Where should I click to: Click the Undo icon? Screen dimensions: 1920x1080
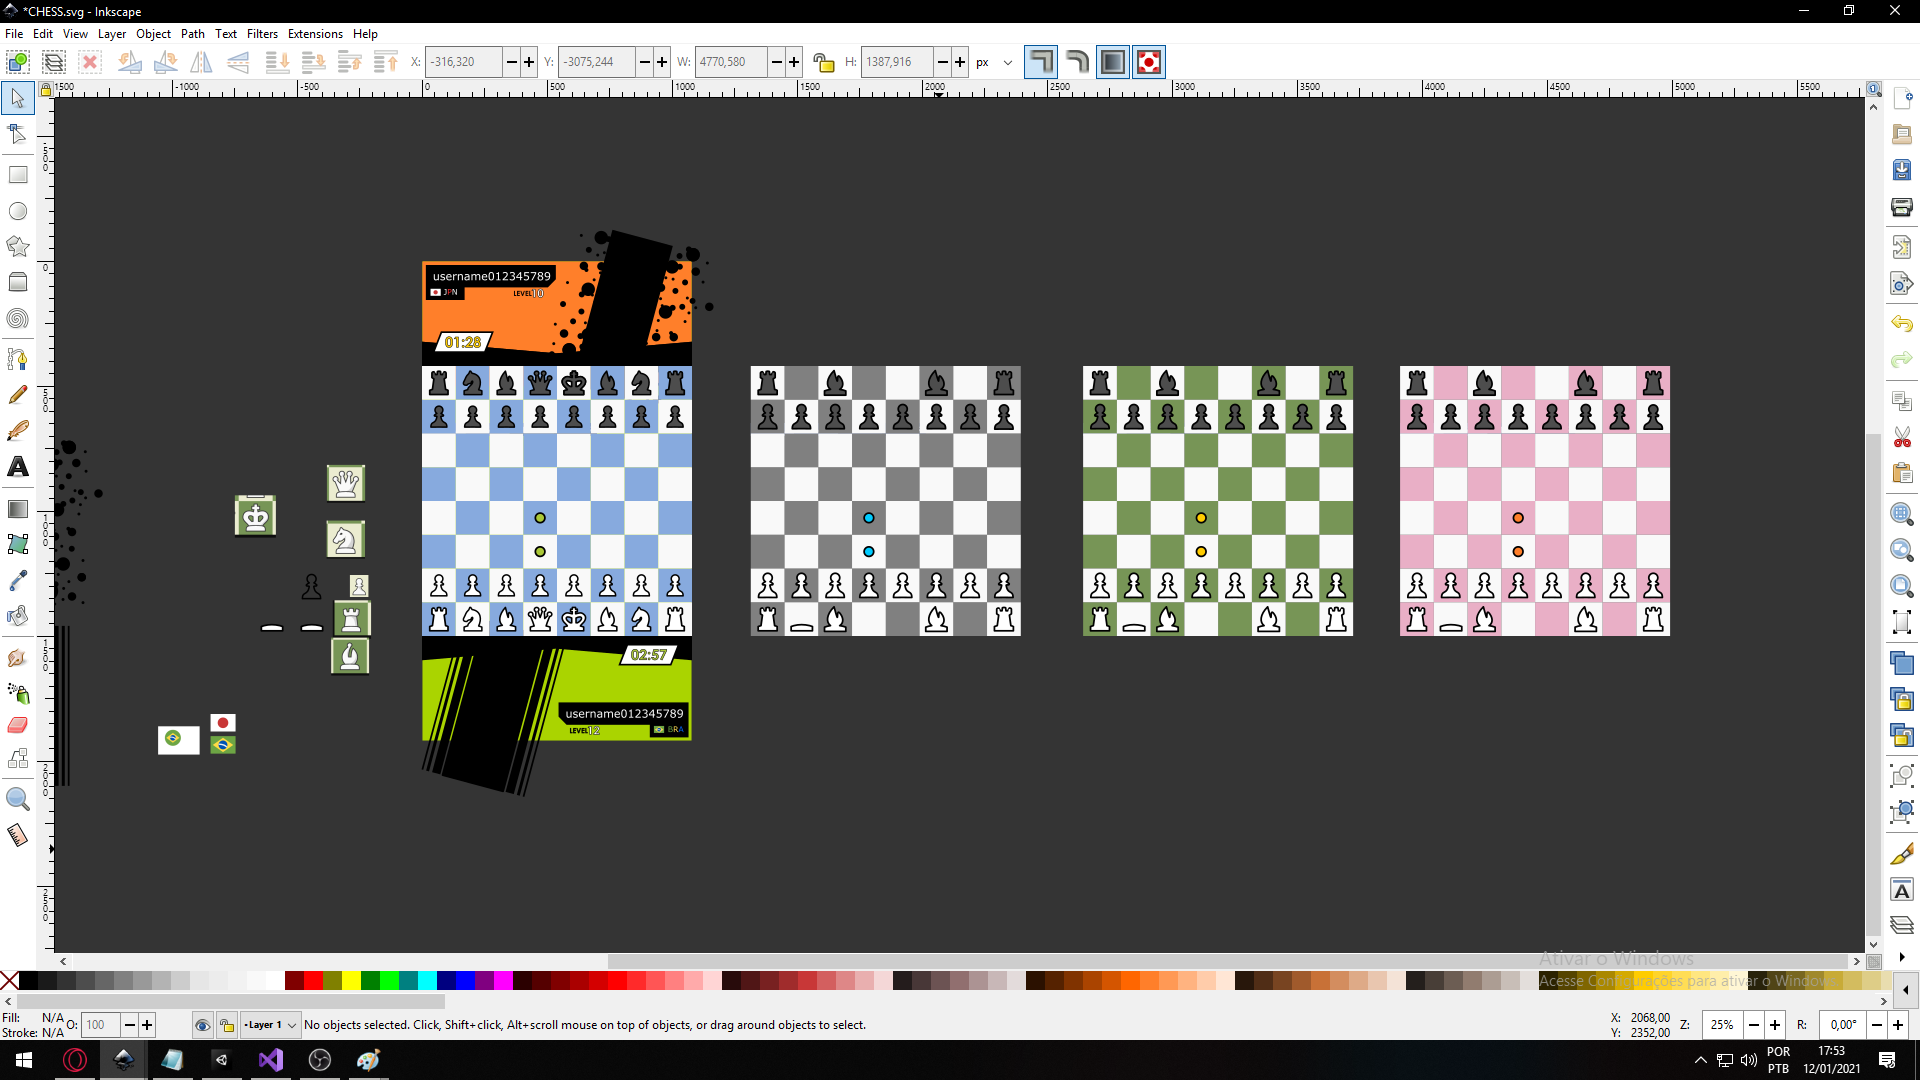pyautogui.click(x=1901, y=324)
